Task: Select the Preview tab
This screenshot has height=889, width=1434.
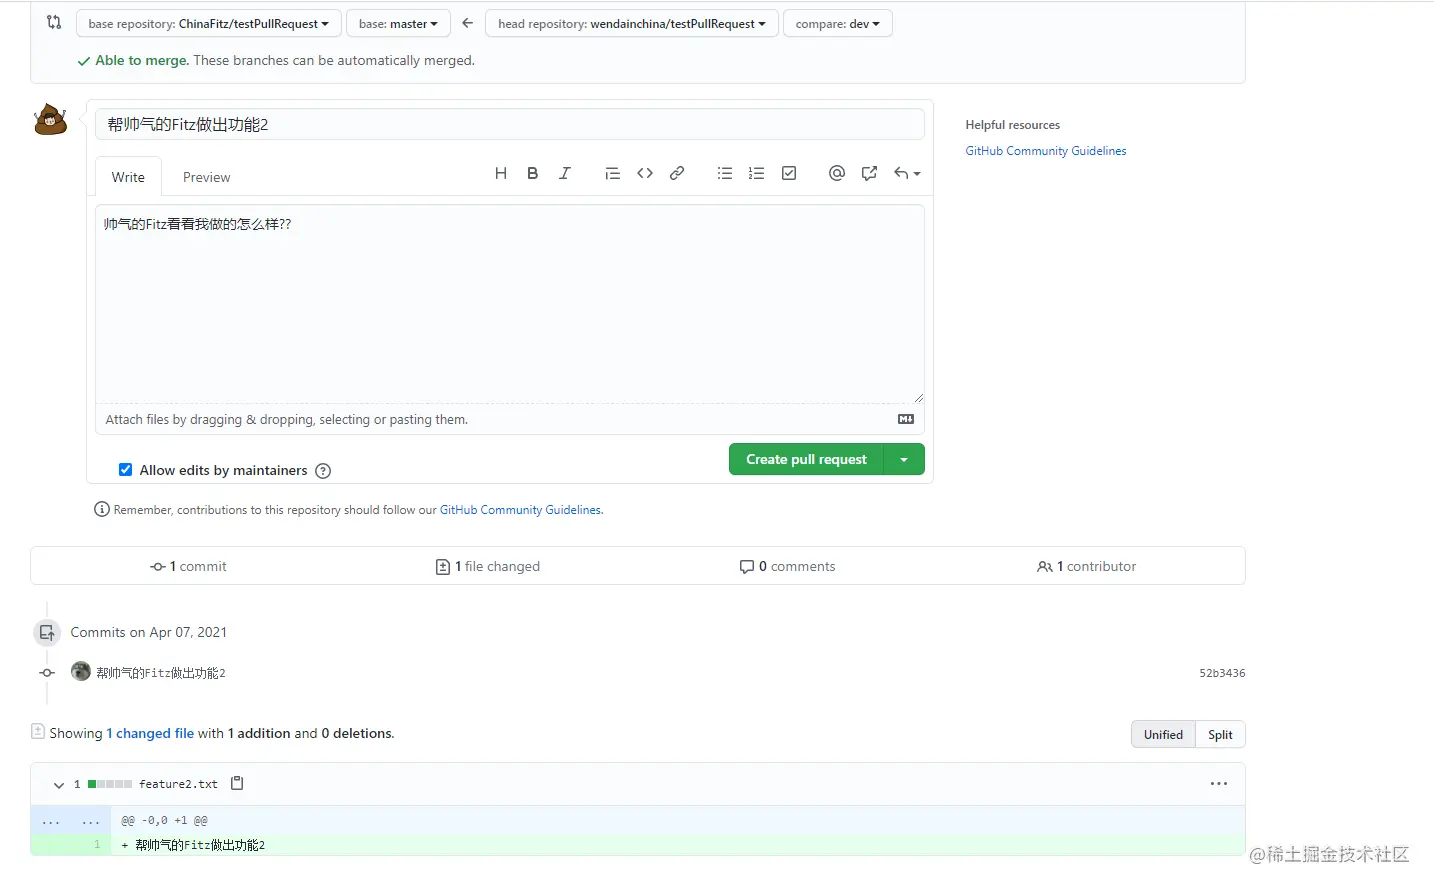Action: coord(207,177)
